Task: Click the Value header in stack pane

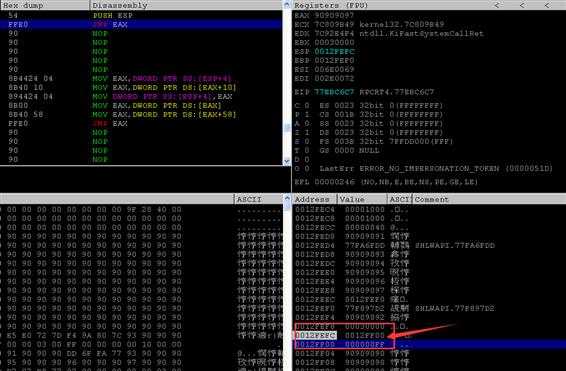Action: click(362, 199)
